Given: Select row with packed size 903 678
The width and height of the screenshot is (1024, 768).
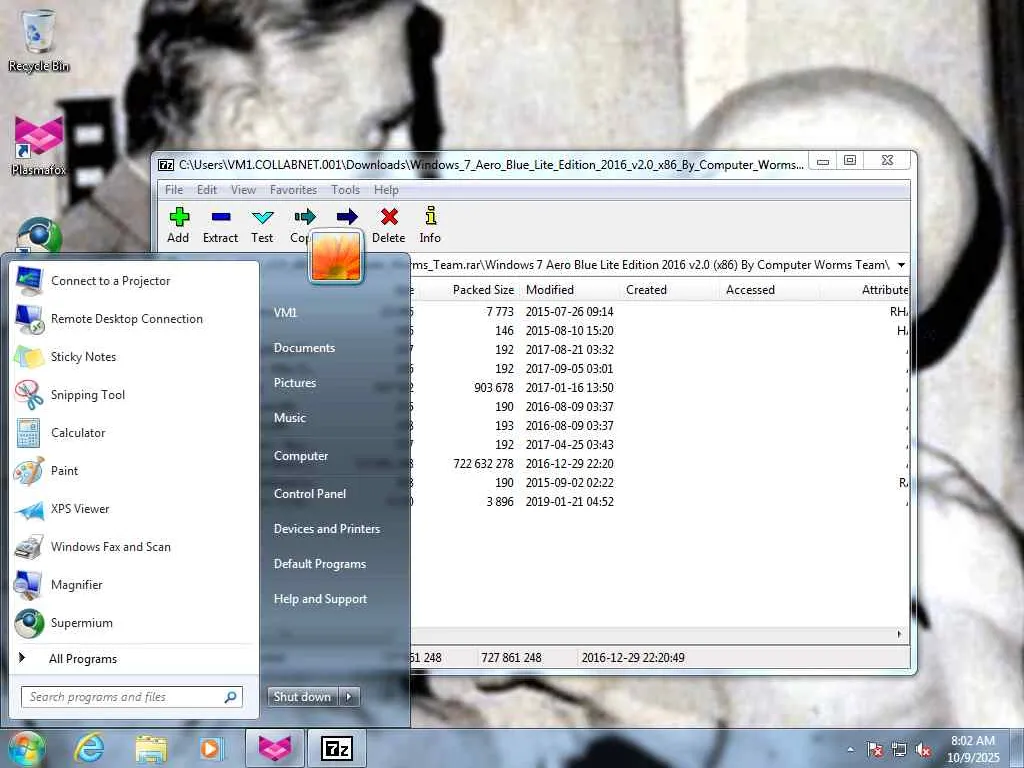Looking at the screenshot, I should [660, 388].
